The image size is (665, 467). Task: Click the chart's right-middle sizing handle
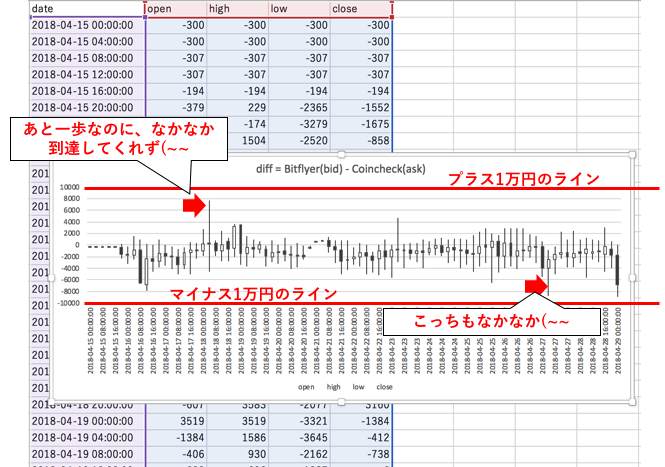coord(632,278)
